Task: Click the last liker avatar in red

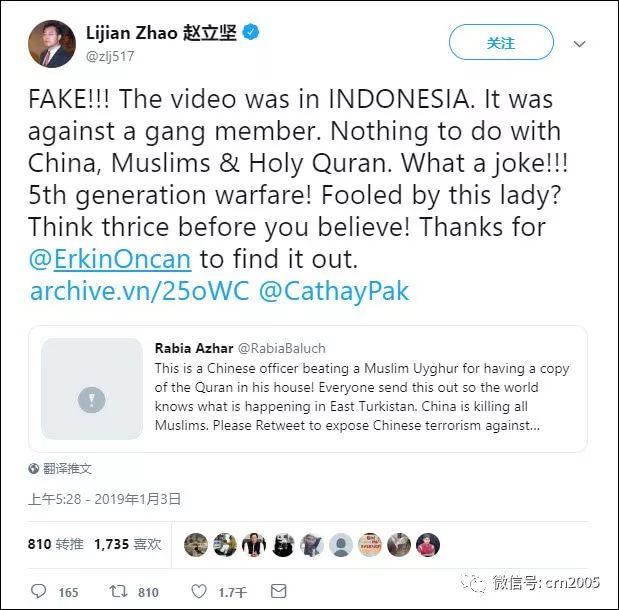Action: (428, 544)
